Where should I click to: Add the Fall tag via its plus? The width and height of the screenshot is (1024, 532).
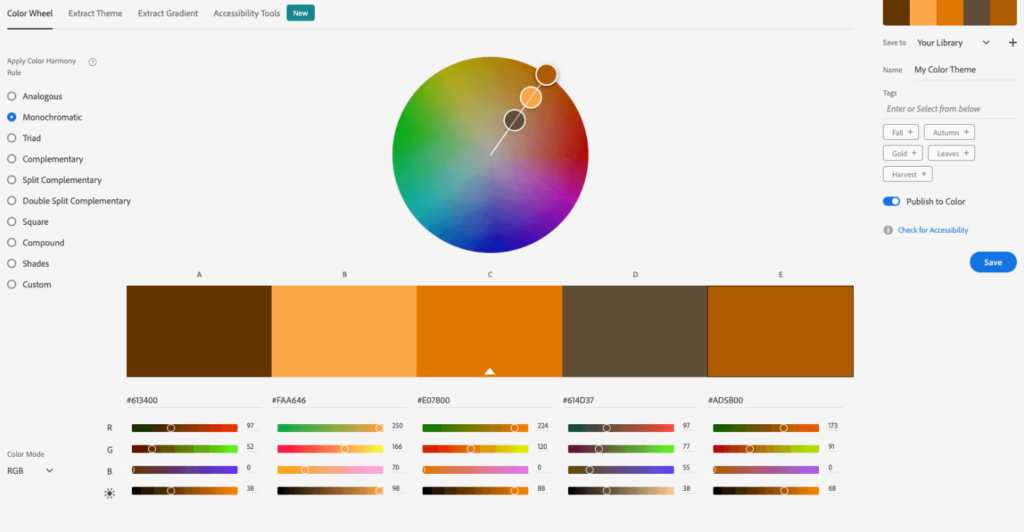coord(911,132)
